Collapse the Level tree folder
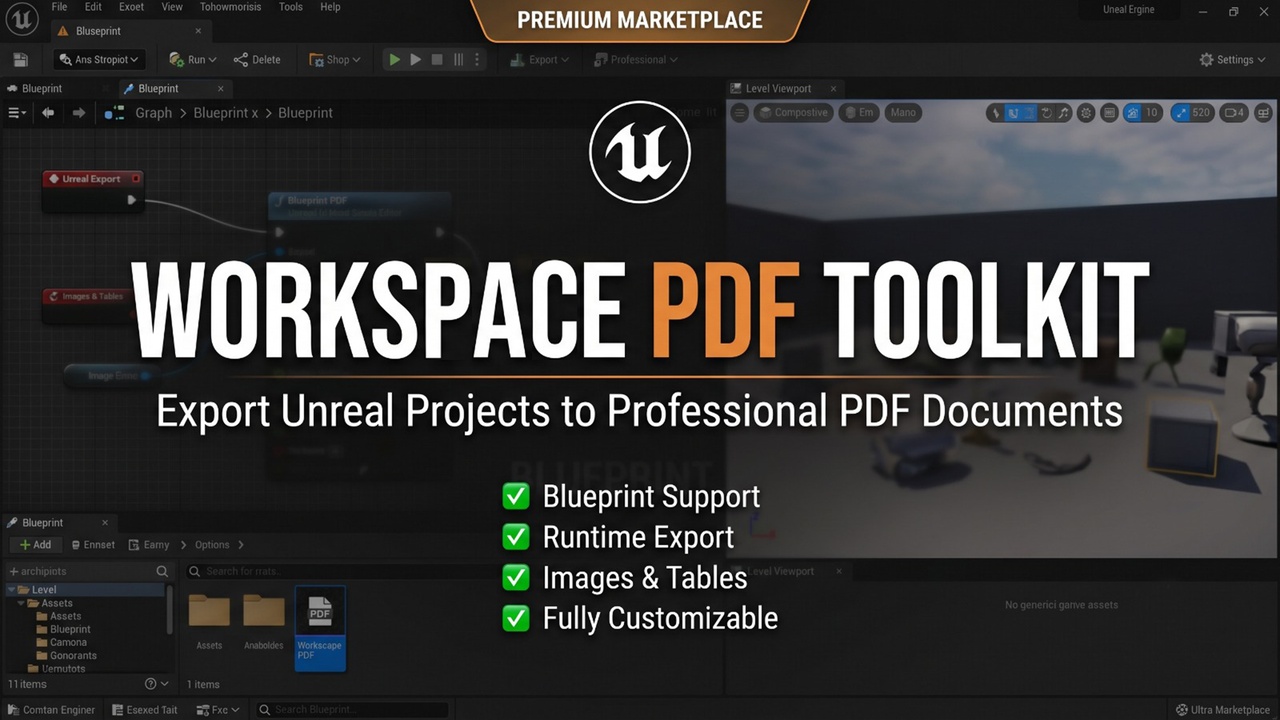The height and width of the screenshot is (720, 1280). [x=12, y=590]
